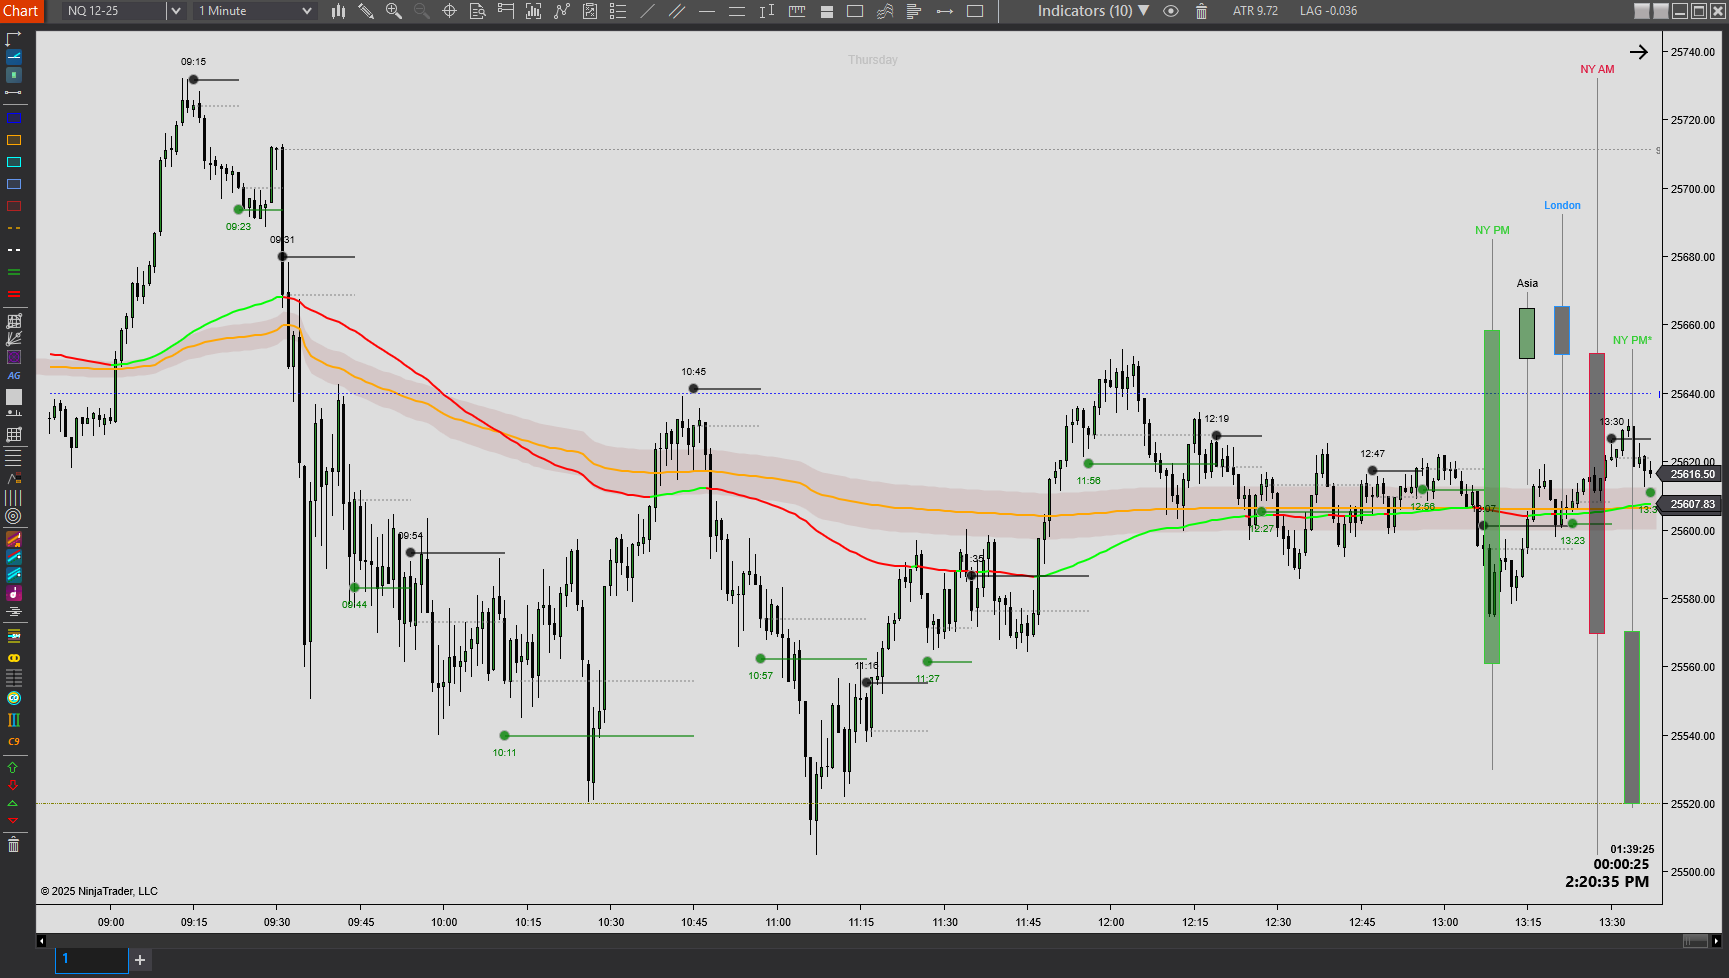Click the Chart menu label
The height and width of the screenshot is (978, 1729).
coord(20,11)
